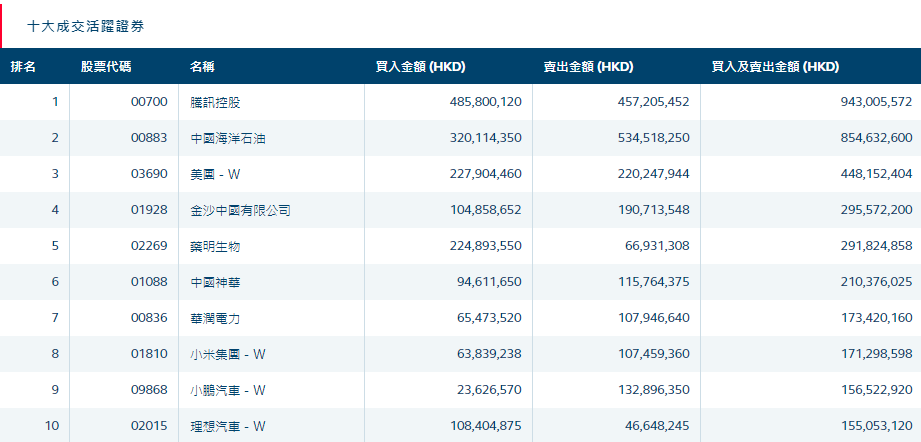This screenshot has width=921, height=442.
Task: Click the 股票代碼 column header
Action: click(x=106, y=67)
